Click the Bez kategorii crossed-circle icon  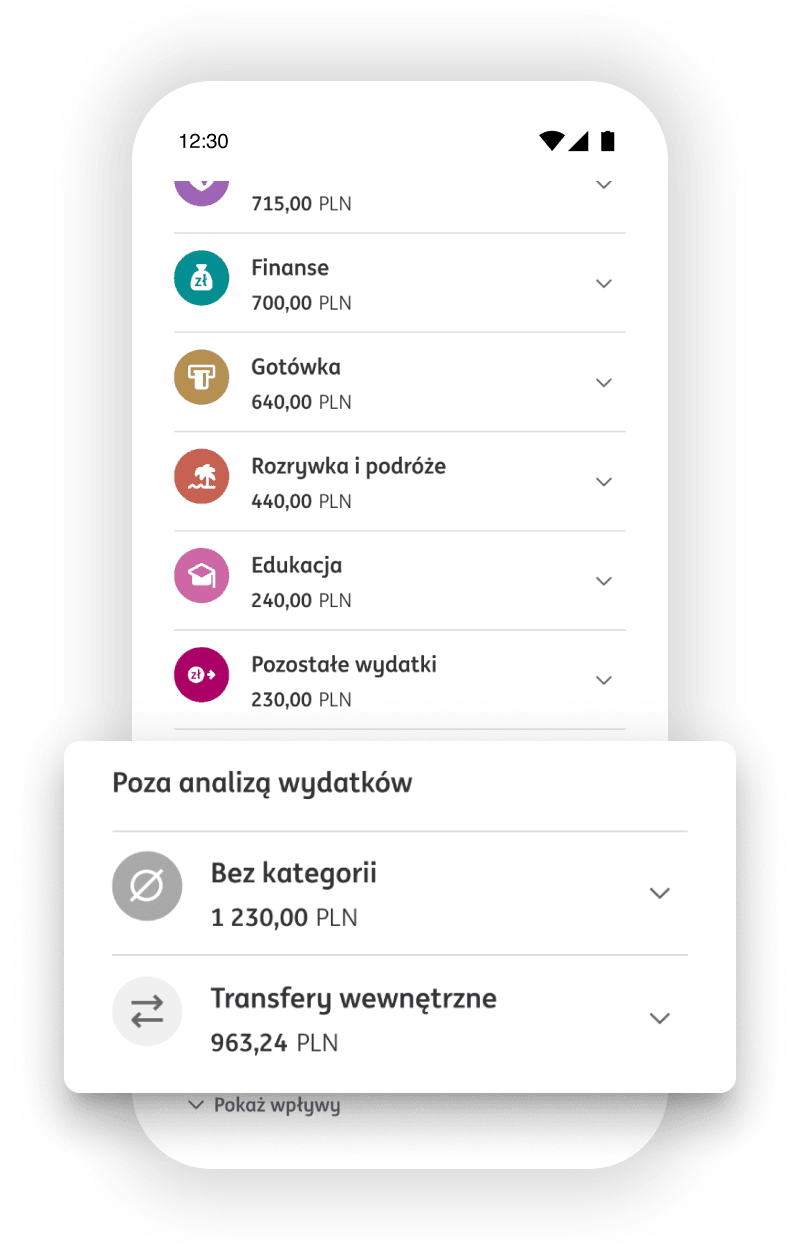coord(147,886)
